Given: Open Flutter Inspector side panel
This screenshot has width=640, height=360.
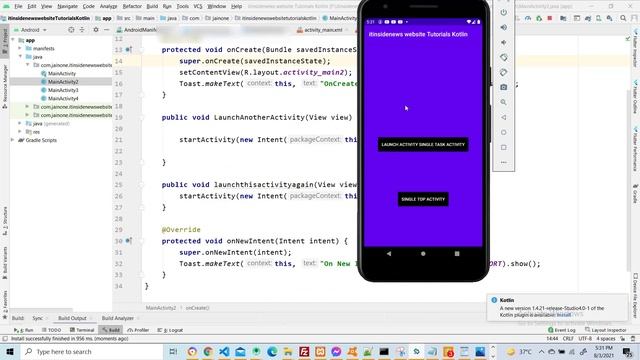Looking at the screenshot, I should tap(636, 49).
